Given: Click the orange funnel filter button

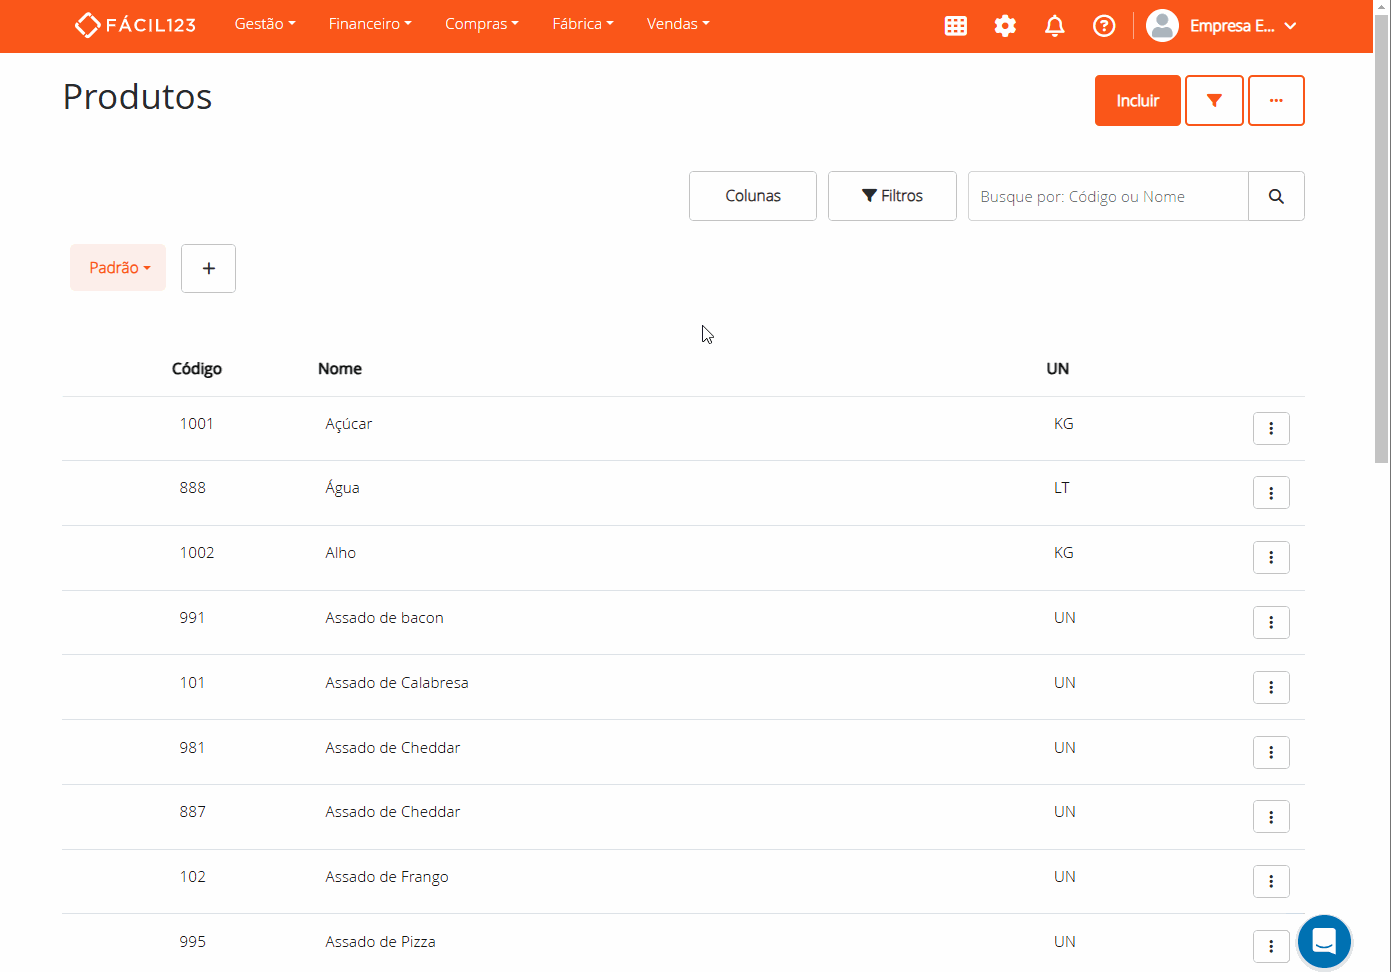Looking at the screenshot, I should [x=1213, y=101].
